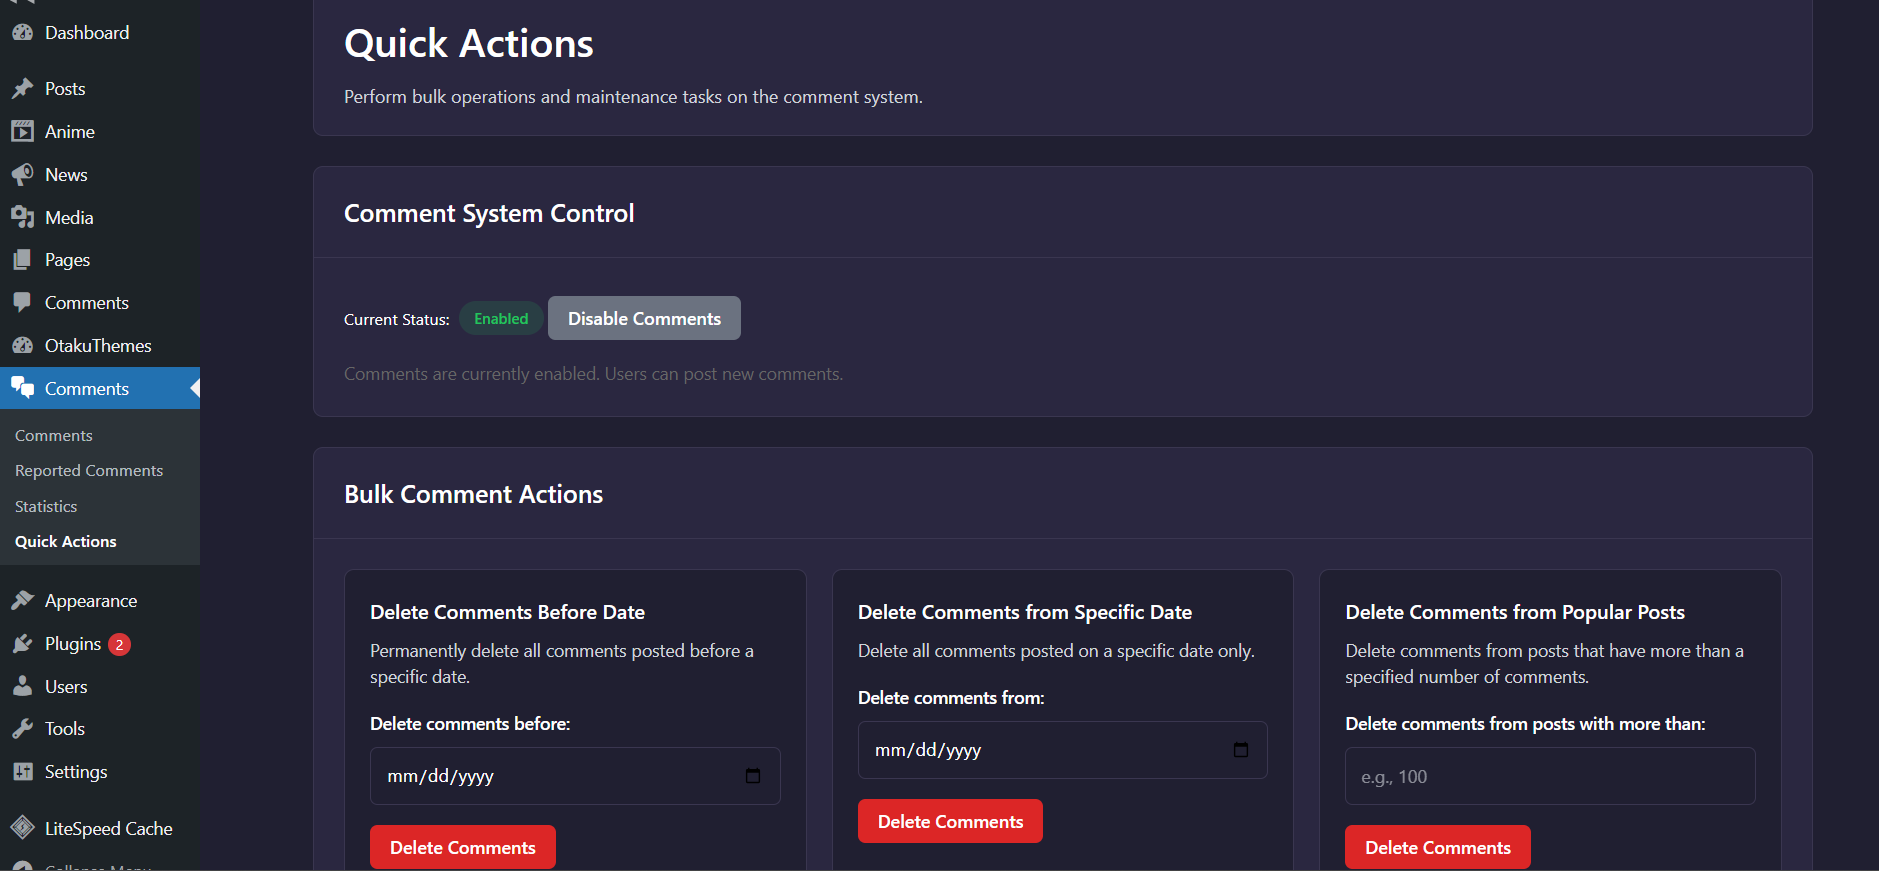Image resolution: width=1879 pixels, height=871 pixels.
Task: Open Settings menu
Action: [x=100, y=772]
